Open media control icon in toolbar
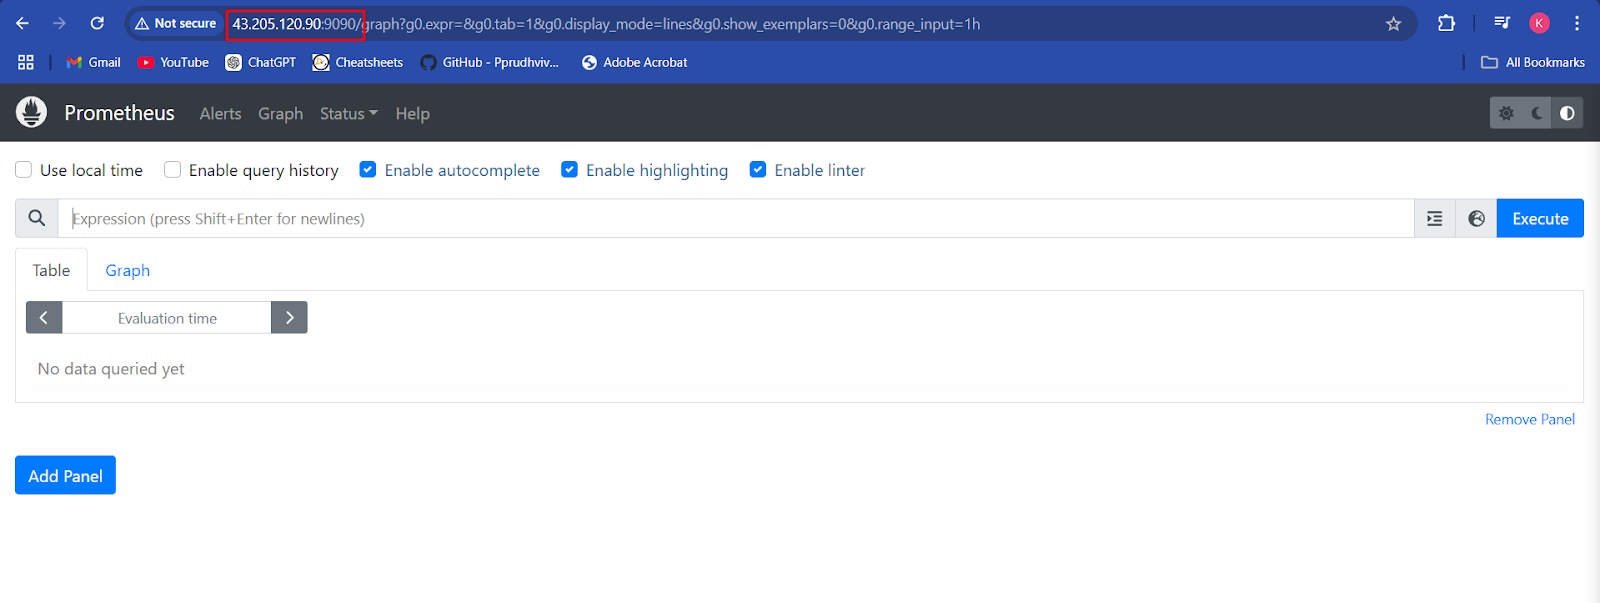Viewport: 1600px width, 603px height. click(1502, 23)
